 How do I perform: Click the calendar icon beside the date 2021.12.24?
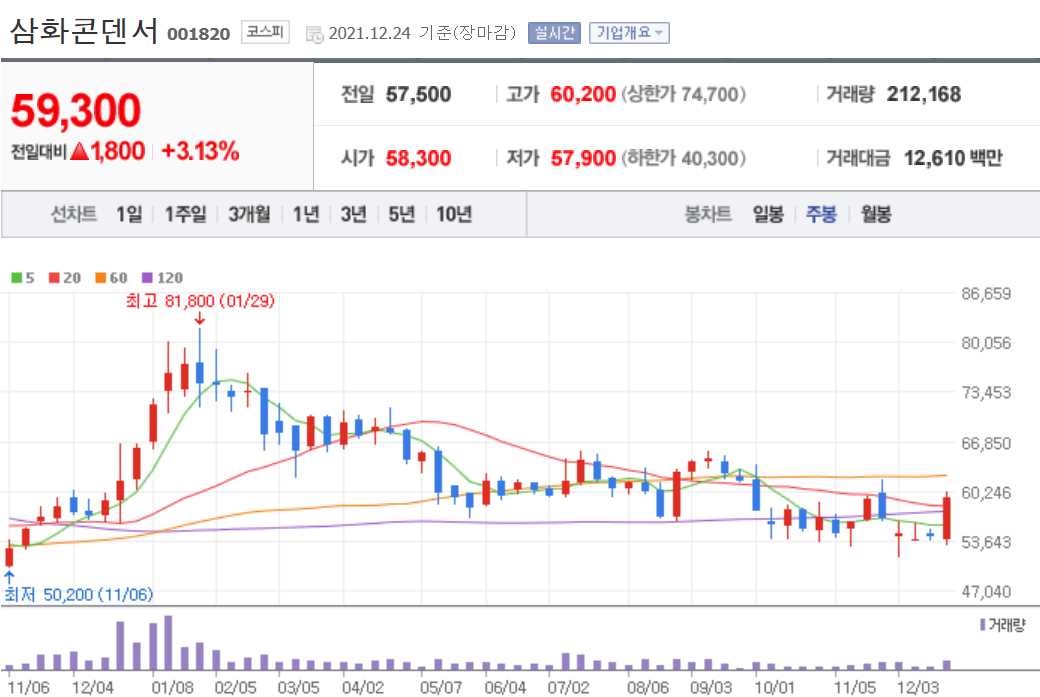312,33
